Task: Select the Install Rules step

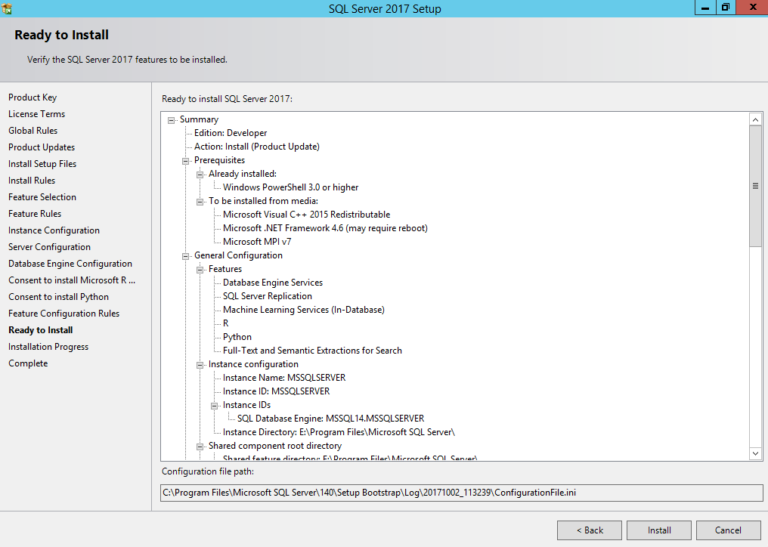Action: click(x=32, y=180)
